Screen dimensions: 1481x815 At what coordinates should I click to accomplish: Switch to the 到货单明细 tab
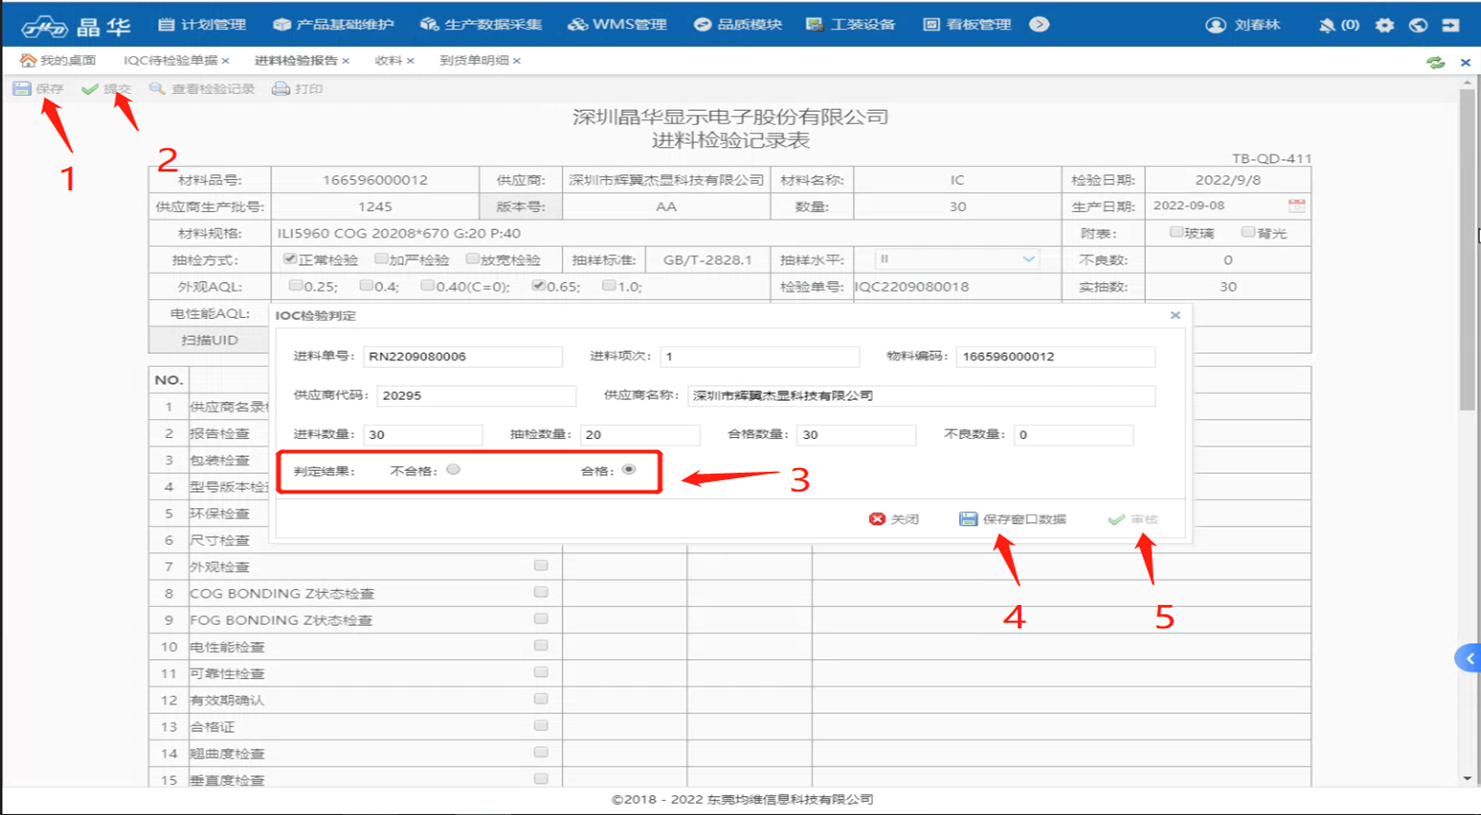(474, 61)
